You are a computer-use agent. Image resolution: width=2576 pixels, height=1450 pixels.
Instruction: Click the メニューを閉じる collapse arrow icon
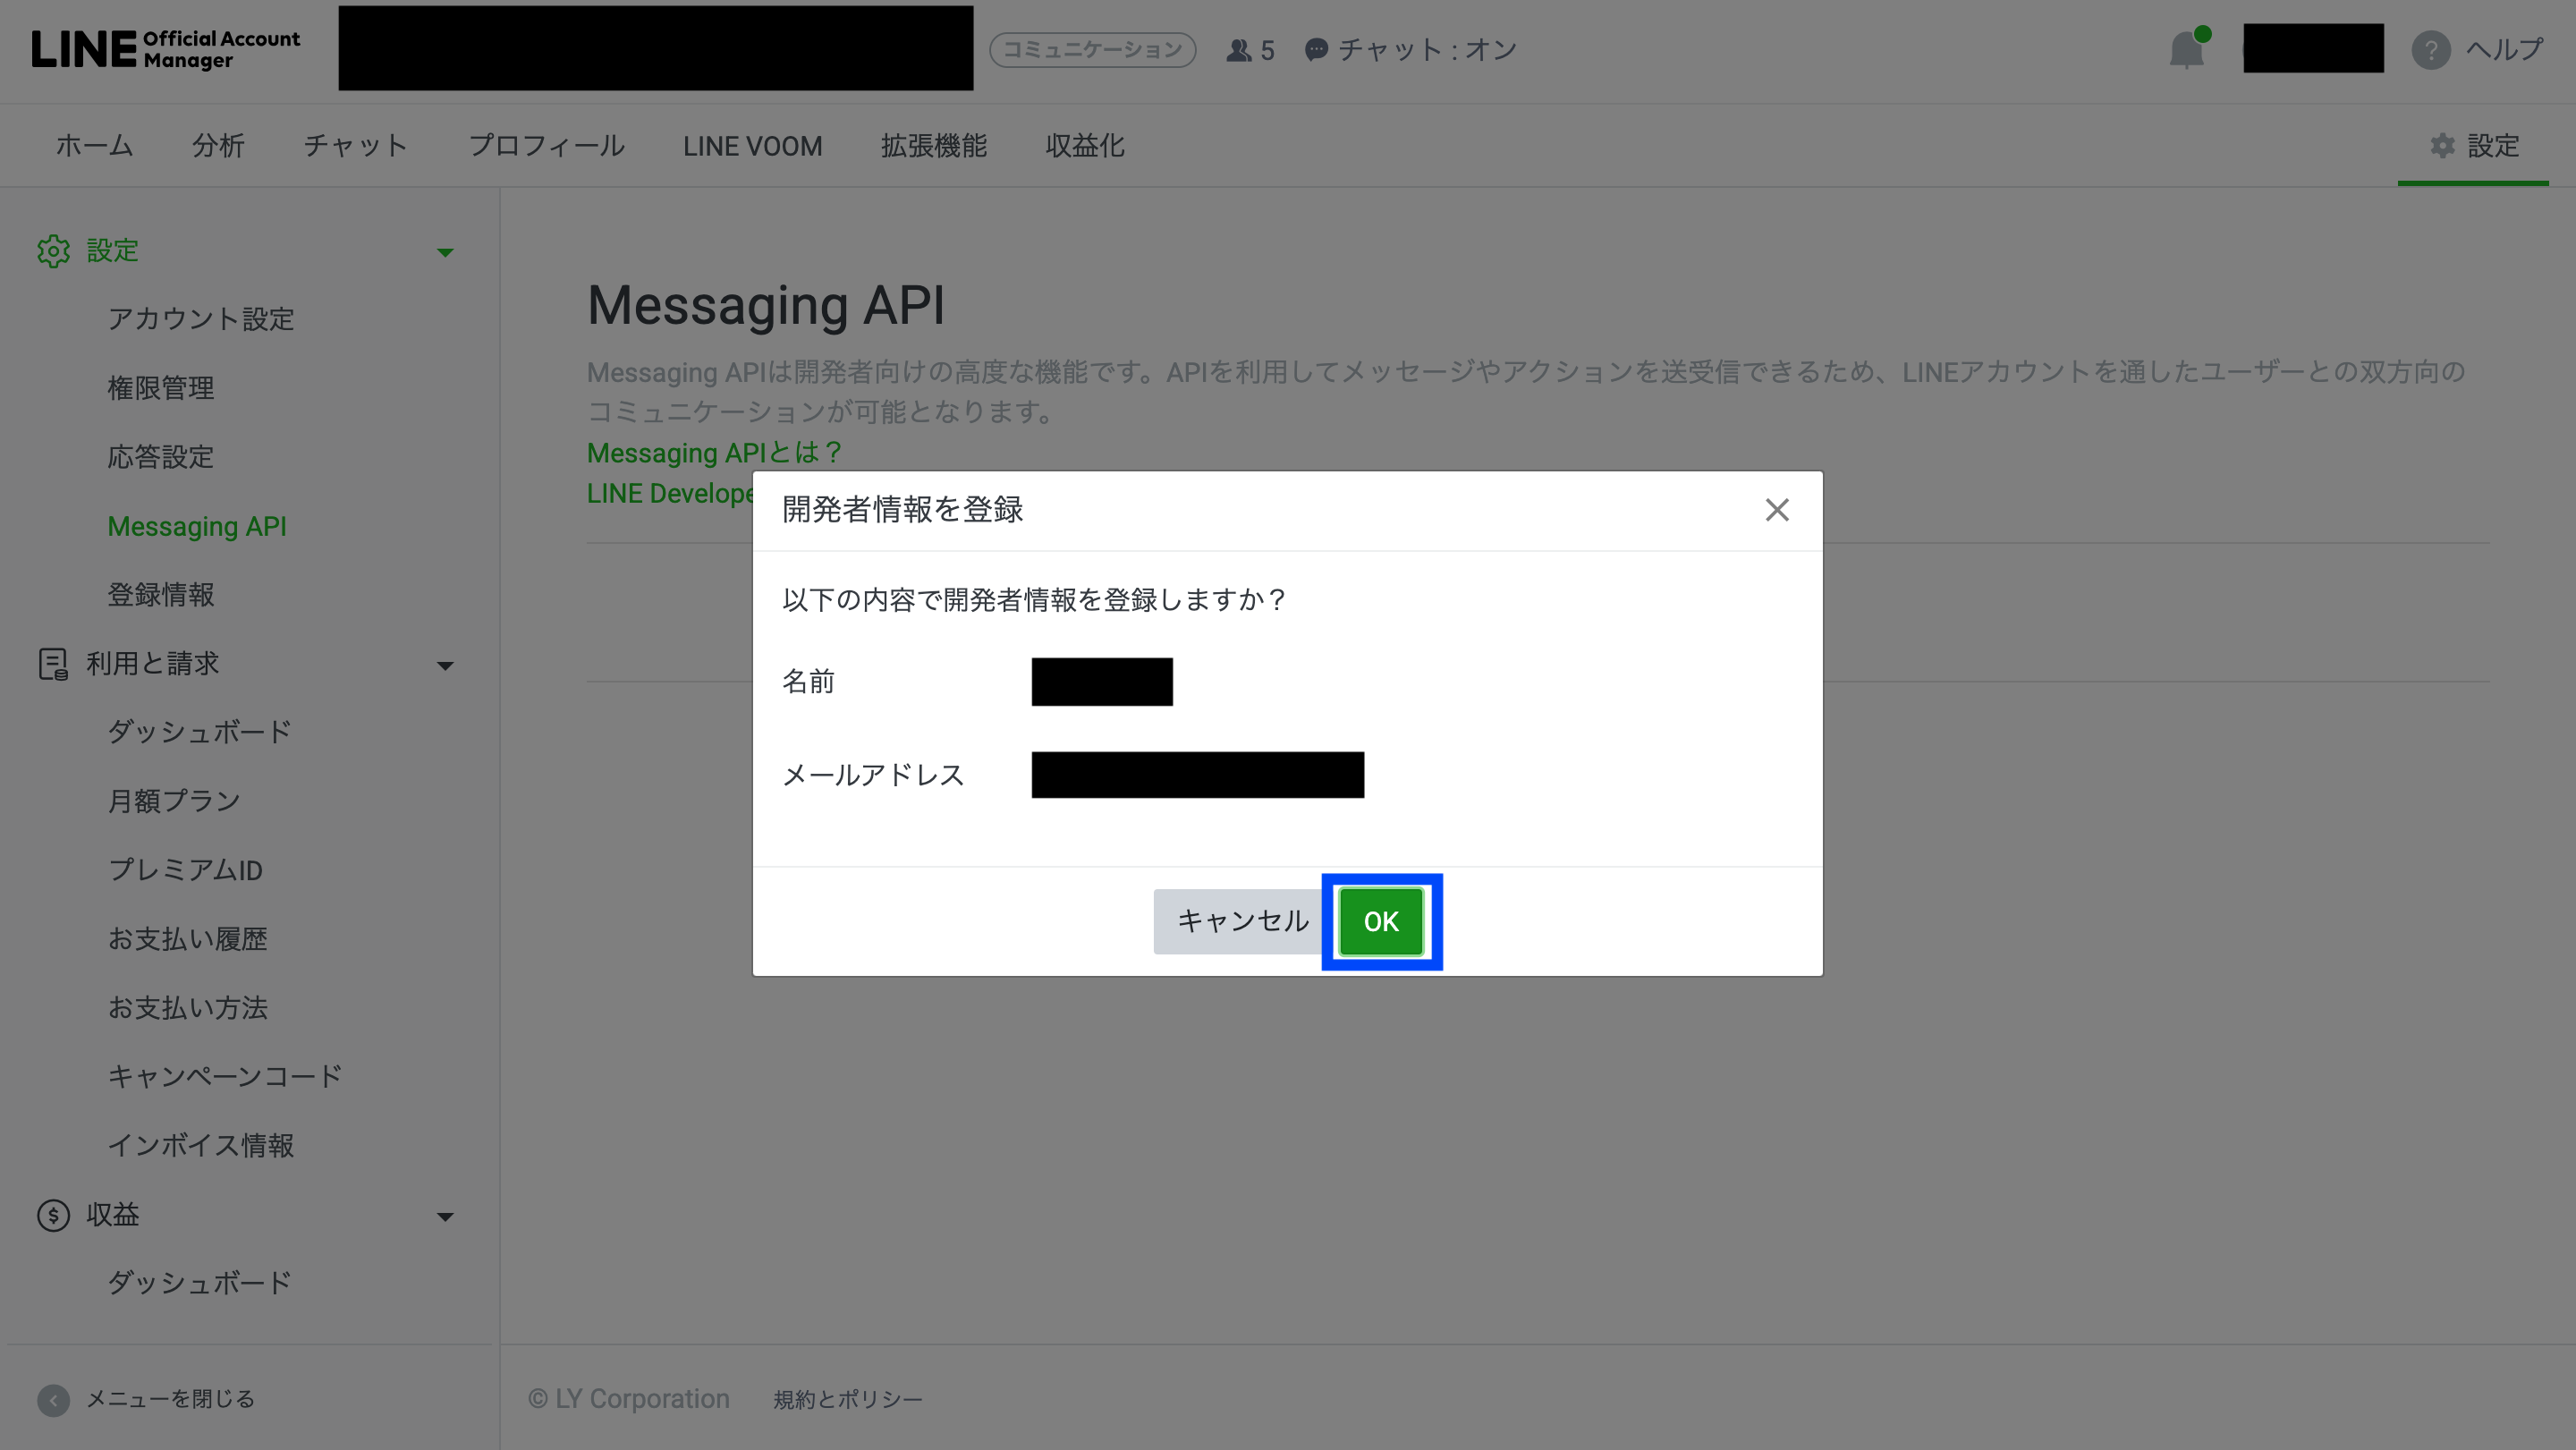[53, 1399]
